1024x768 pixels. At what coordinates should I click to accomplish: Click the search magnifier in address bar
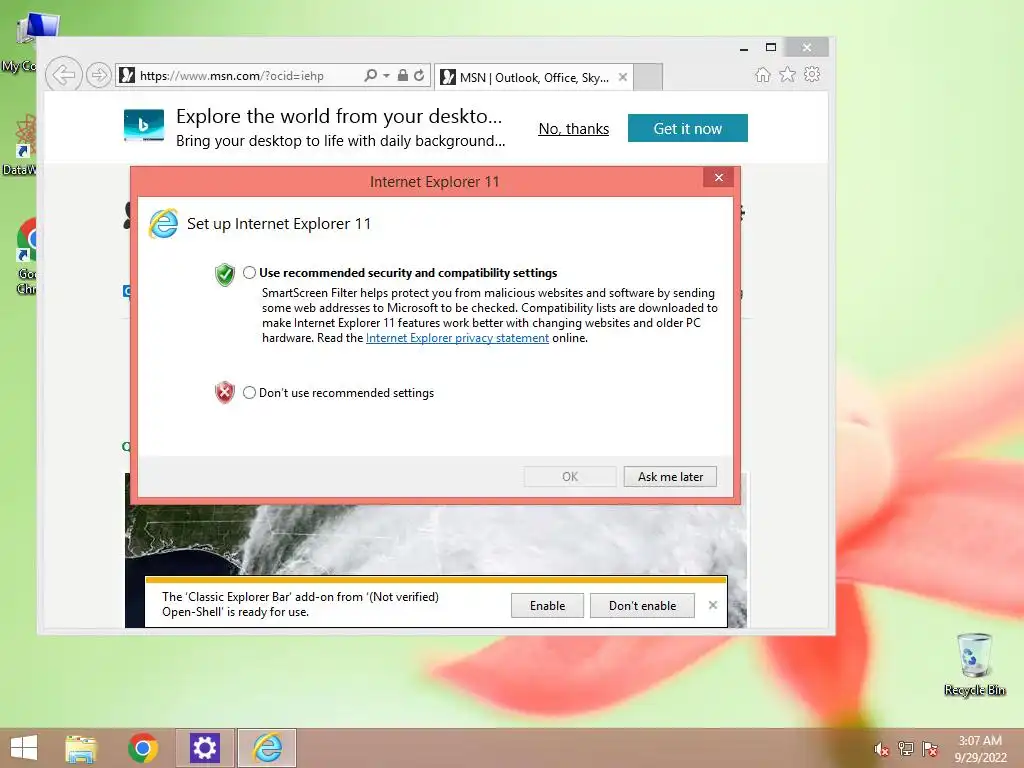pos(370,76)
